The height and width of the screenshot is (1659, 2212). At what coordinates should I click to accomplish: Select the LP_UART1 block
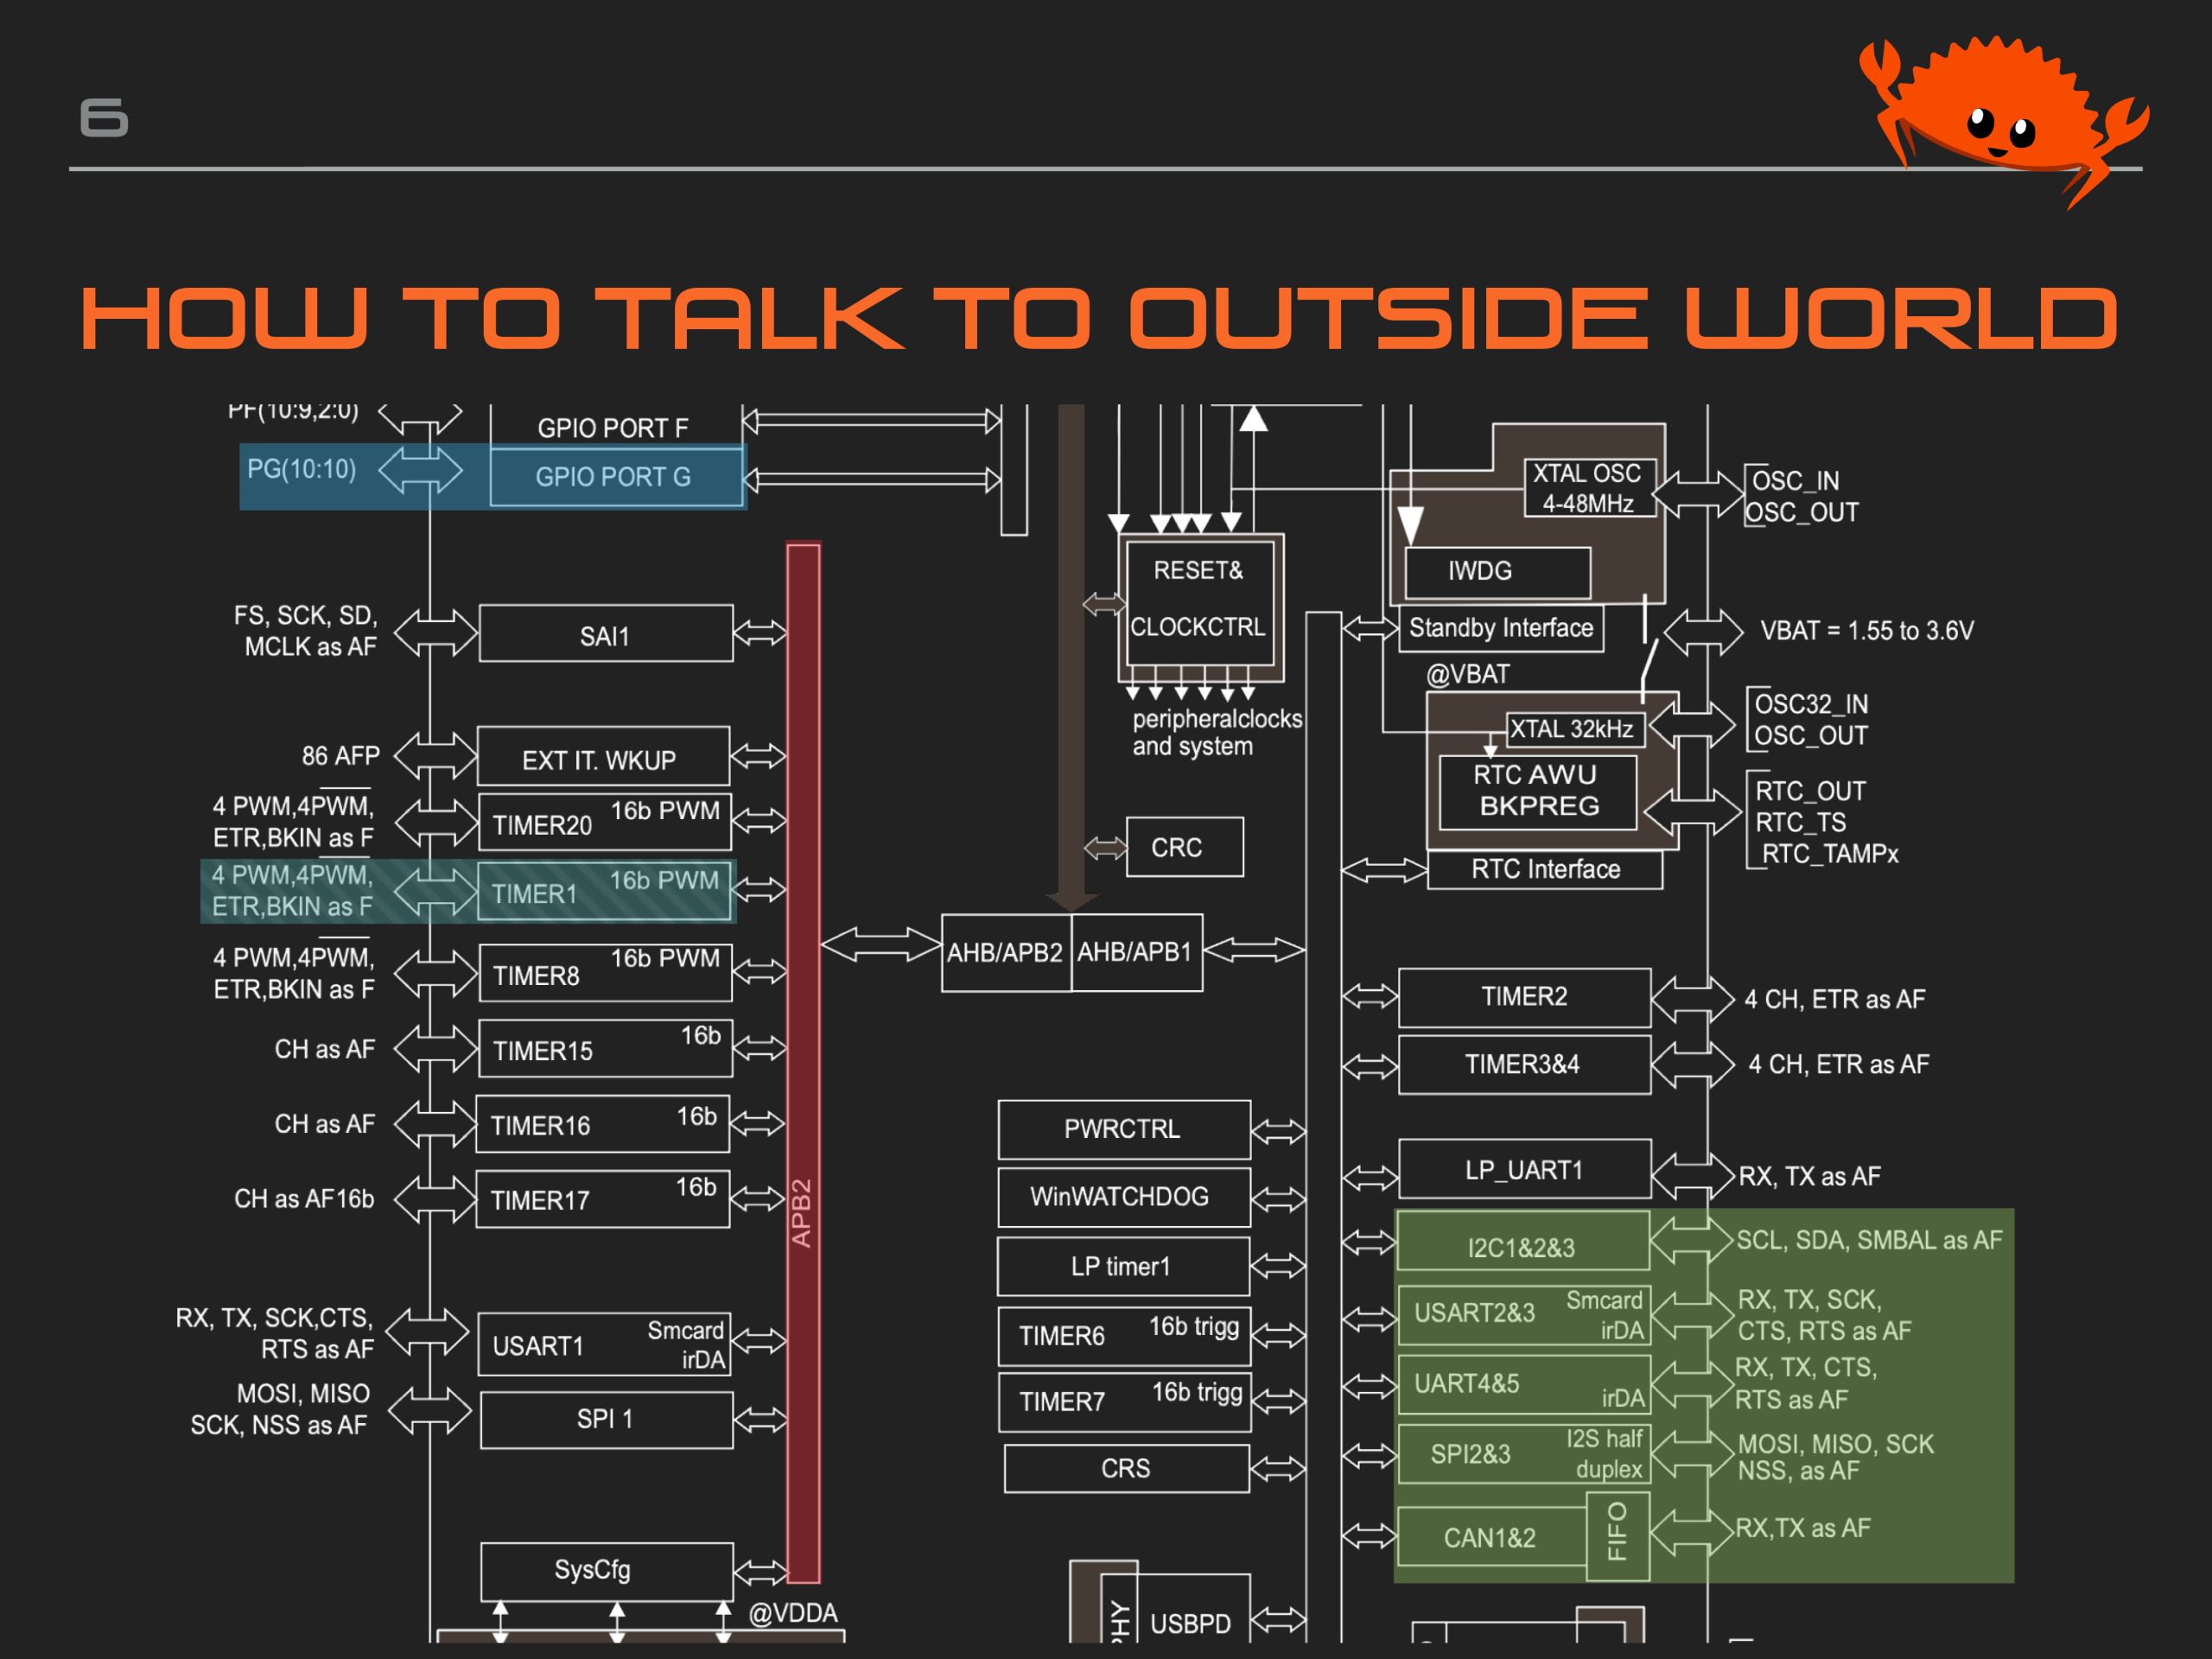coord(1524,1169)
